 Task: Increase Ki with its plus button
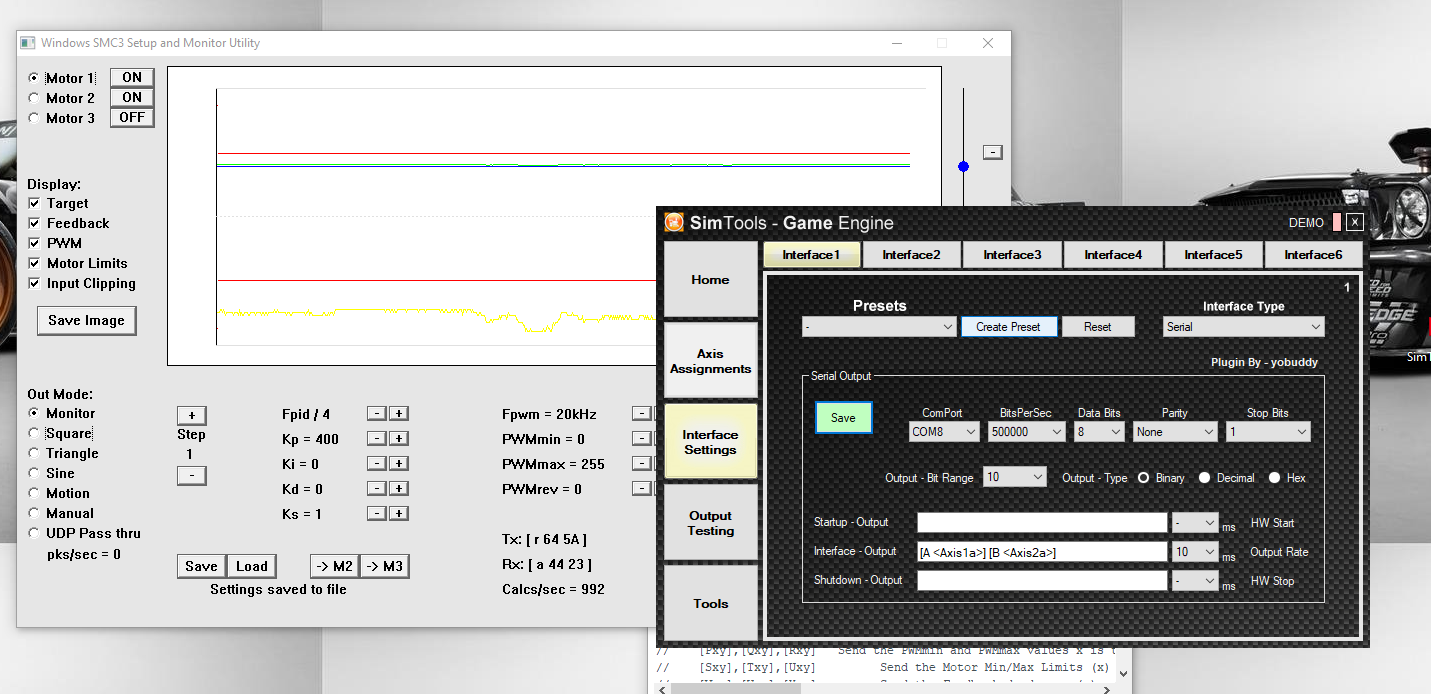pos(398,463)
